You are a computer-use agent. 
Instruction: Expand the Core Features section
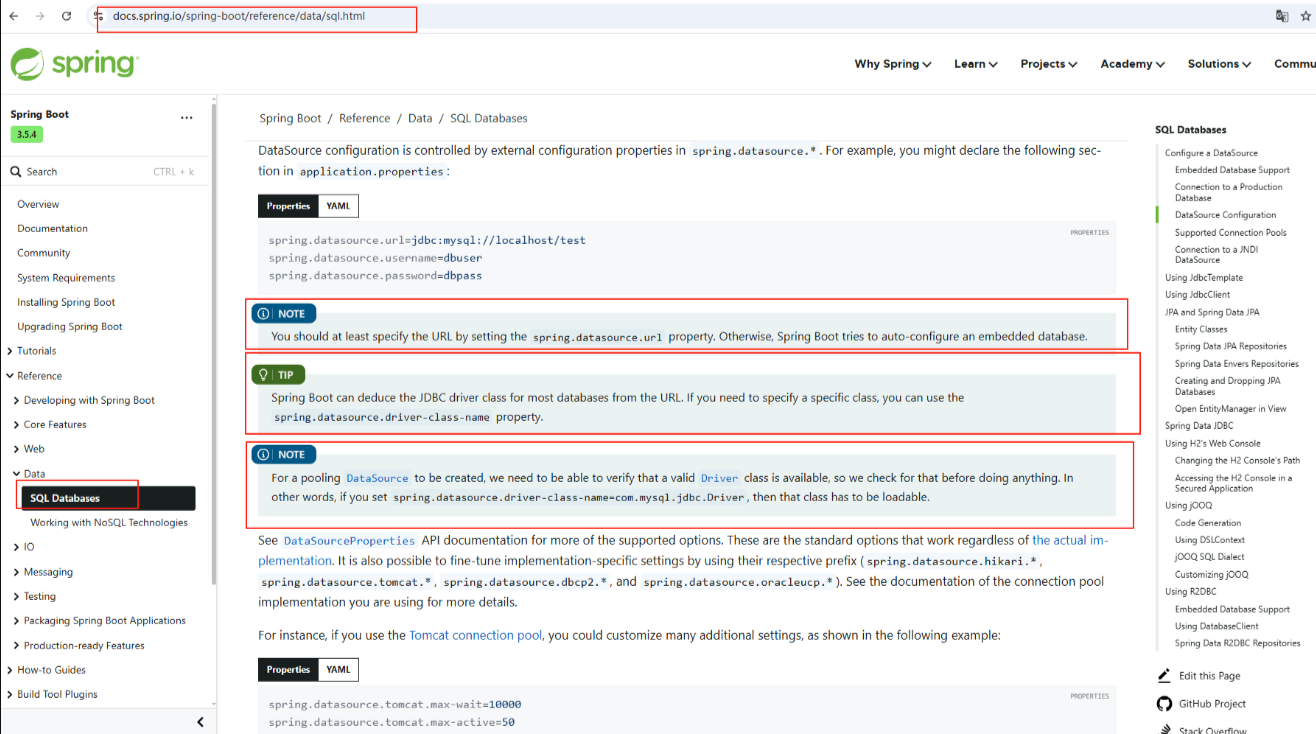(17, 425)
